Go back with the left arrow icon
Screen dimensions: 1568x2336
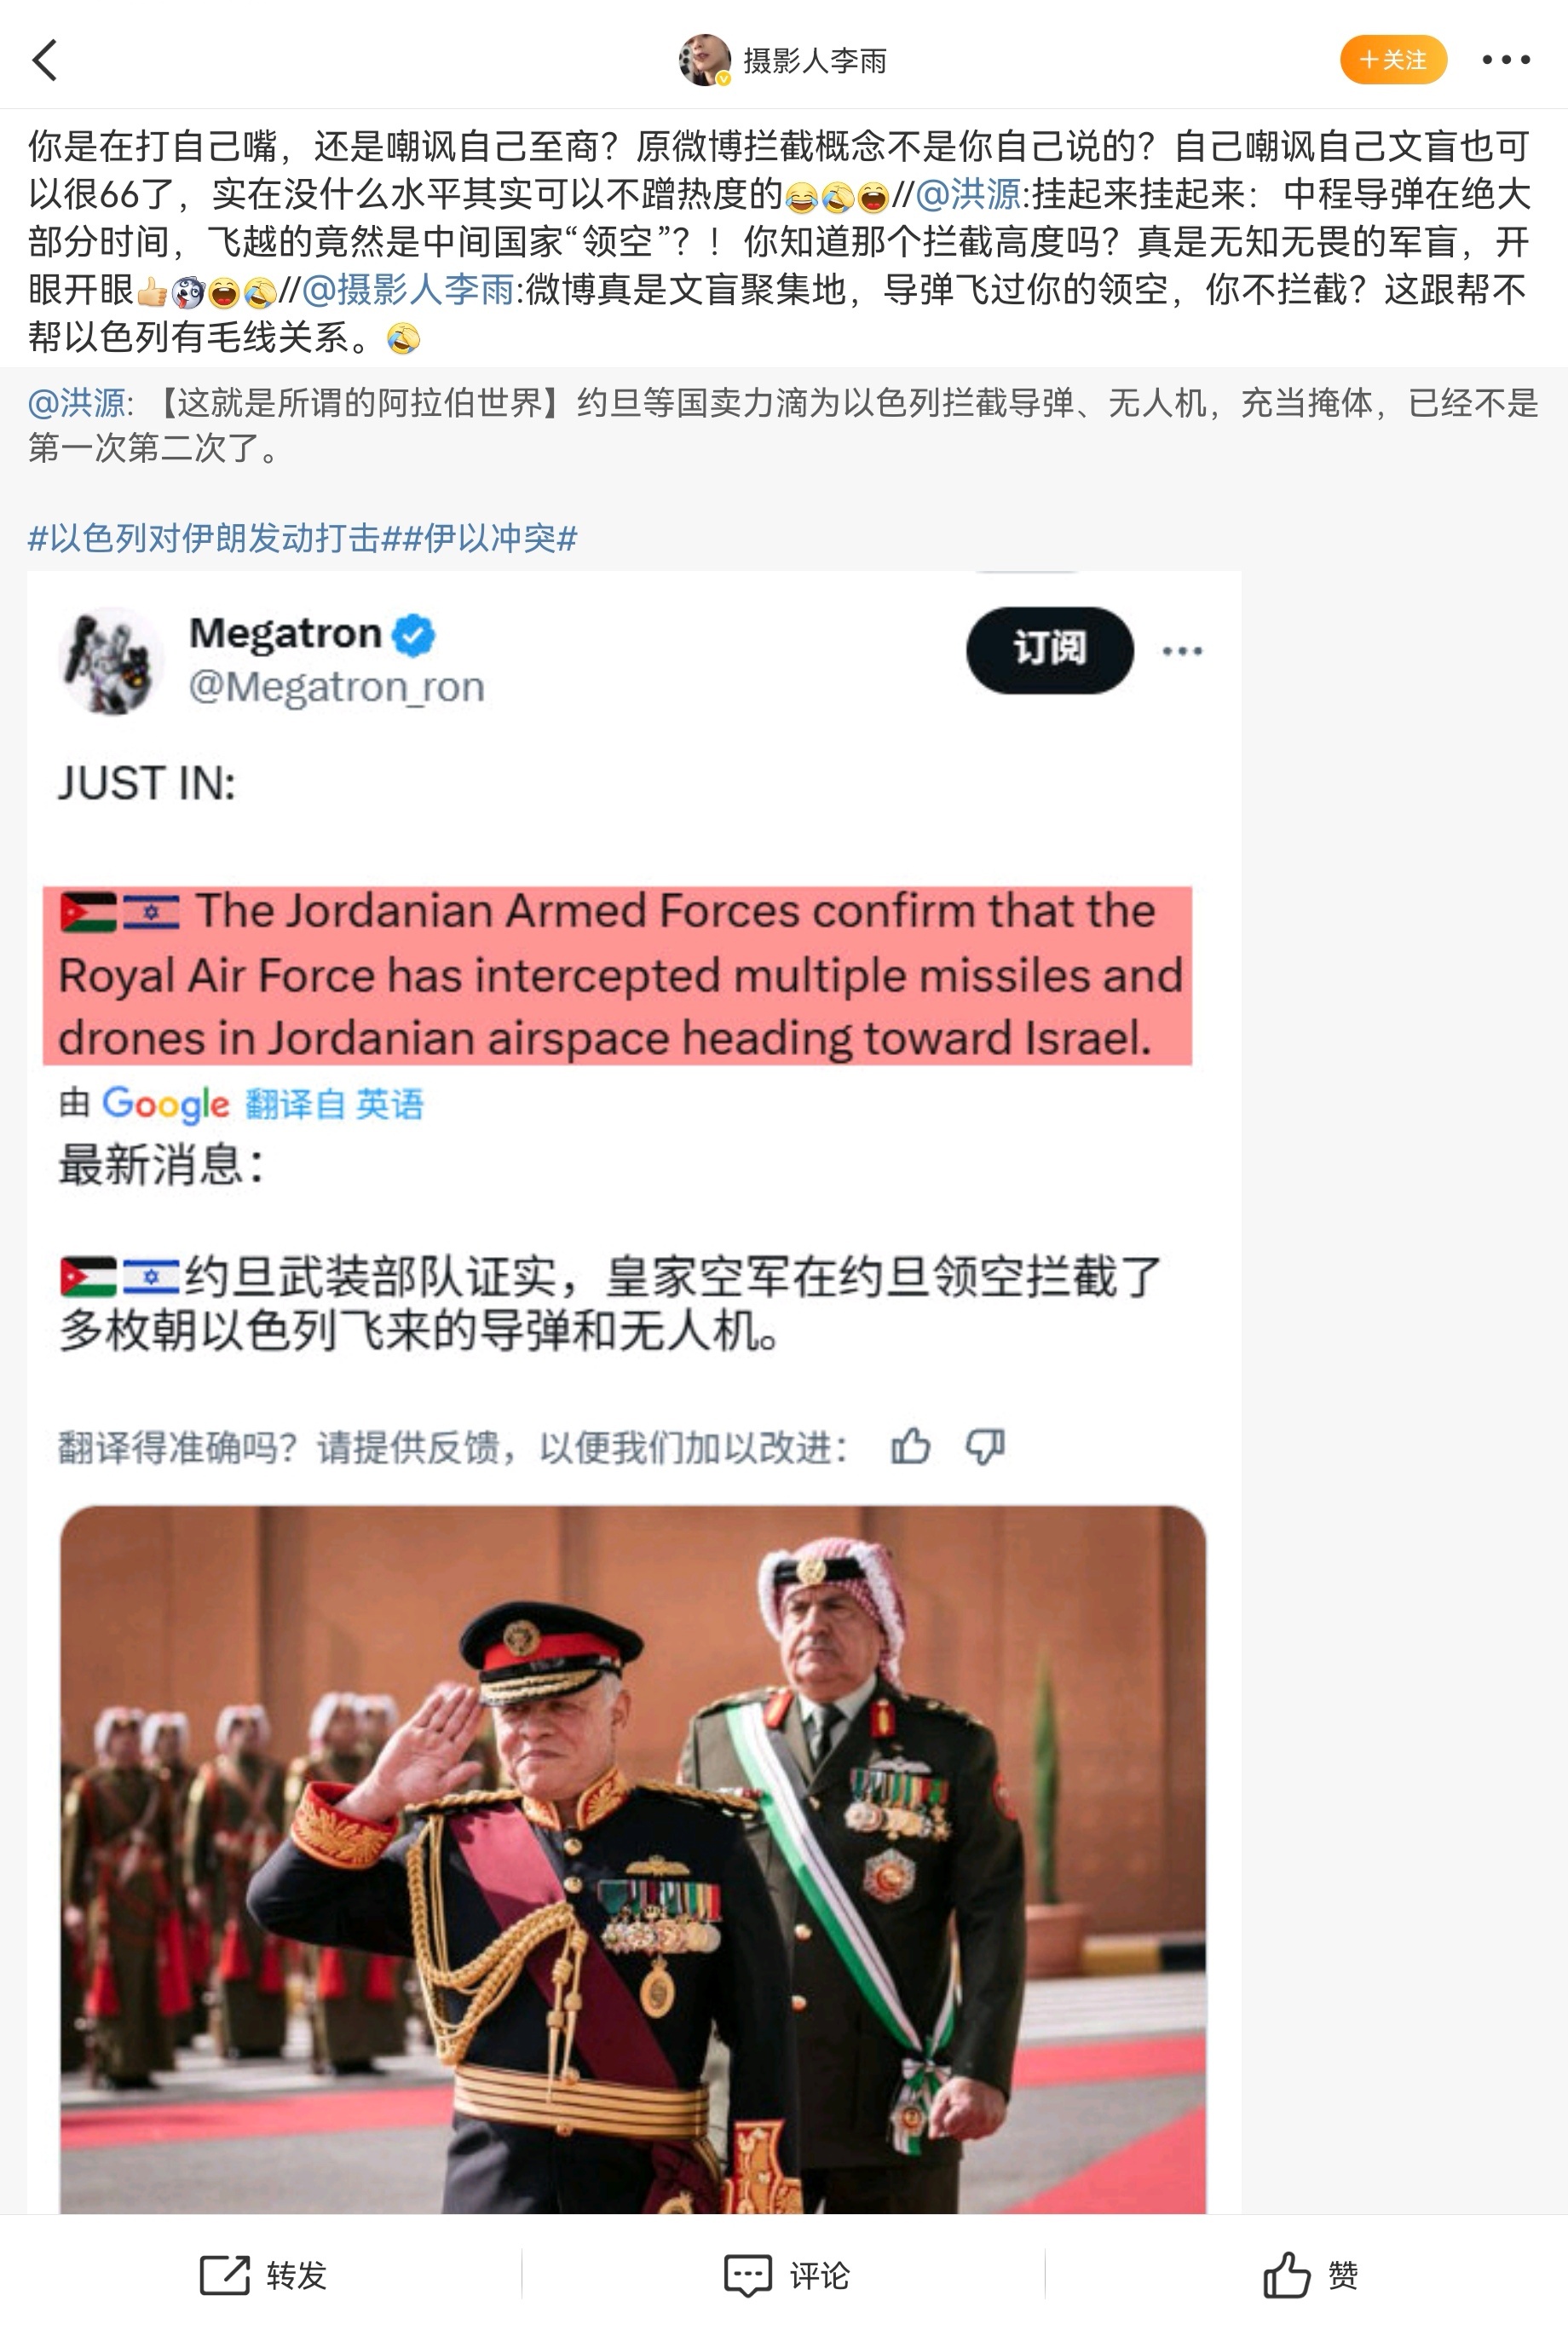[x=45, y=60]
